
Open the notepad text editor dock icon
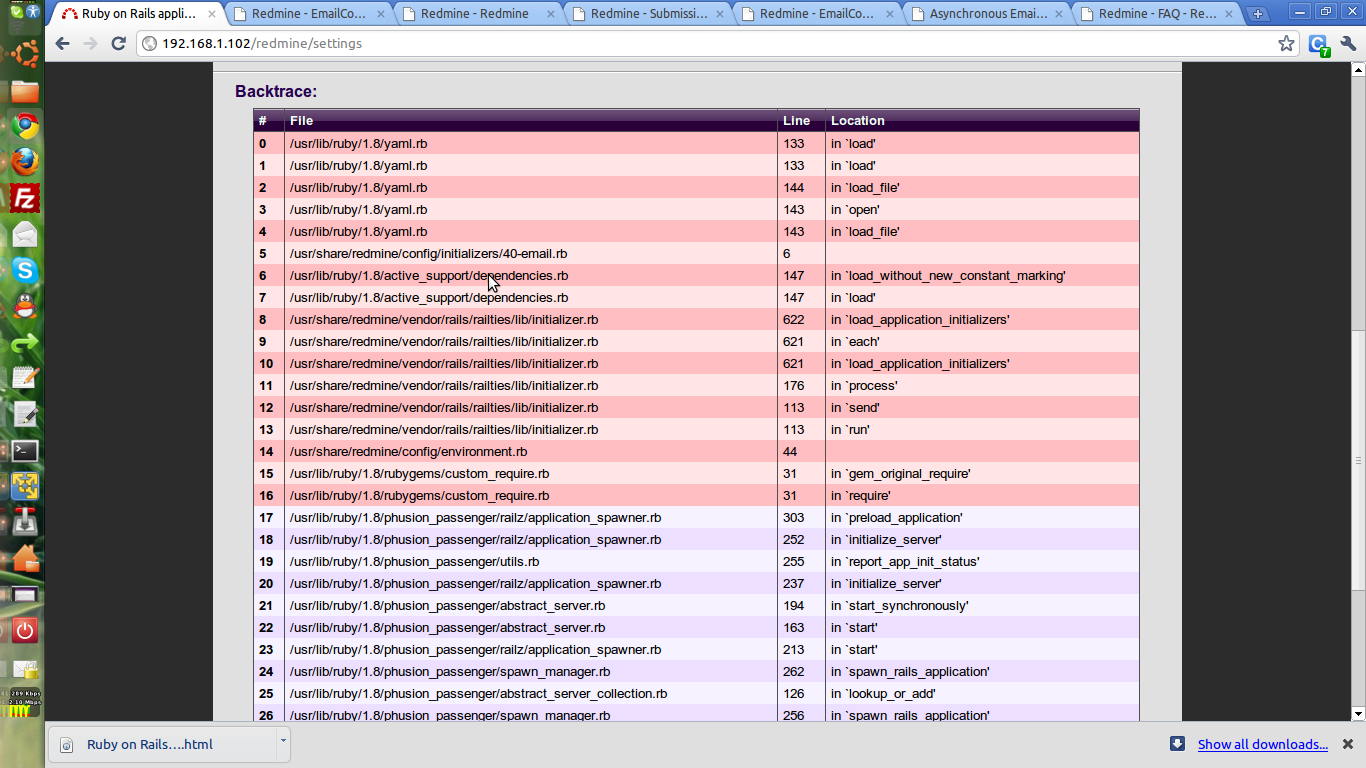click(25, 379)
